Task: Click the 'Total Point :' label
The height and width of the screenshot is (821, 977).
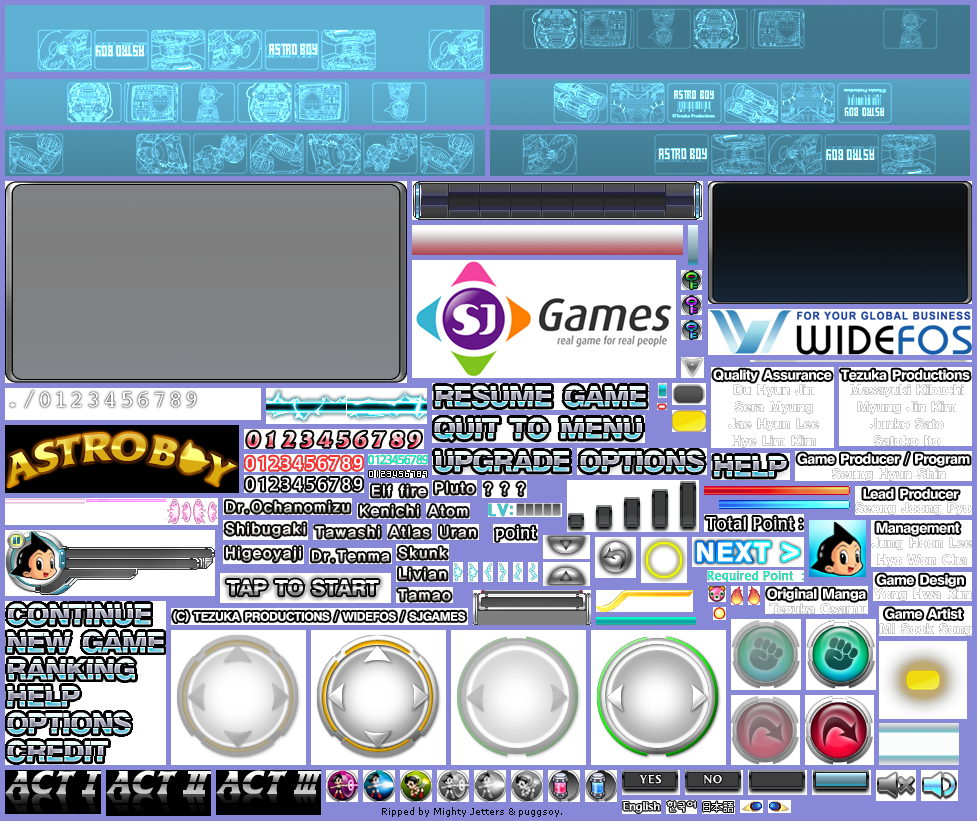Action: point(754,523)
